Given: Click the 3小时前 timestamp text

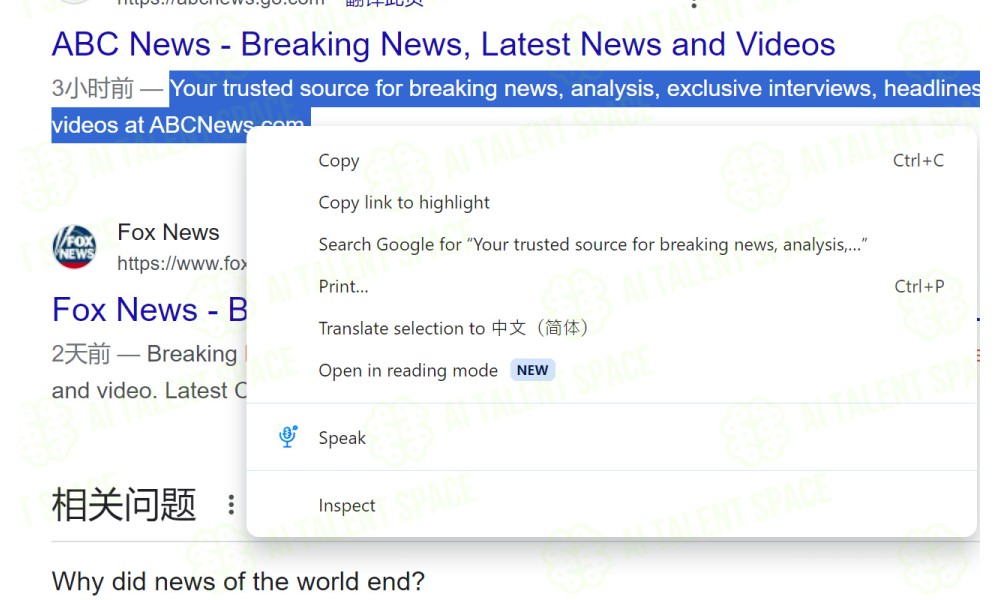Looking at the screenshot, I should point(93,89).
